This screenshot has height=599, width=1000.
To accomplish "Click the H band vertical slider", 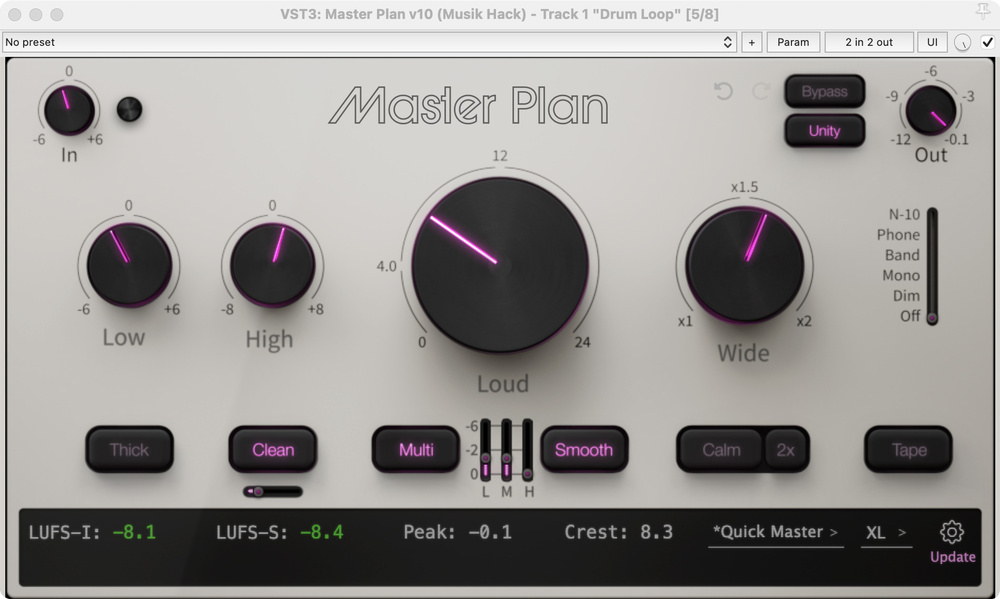I will pyautogui.click(x=527, y=450).
